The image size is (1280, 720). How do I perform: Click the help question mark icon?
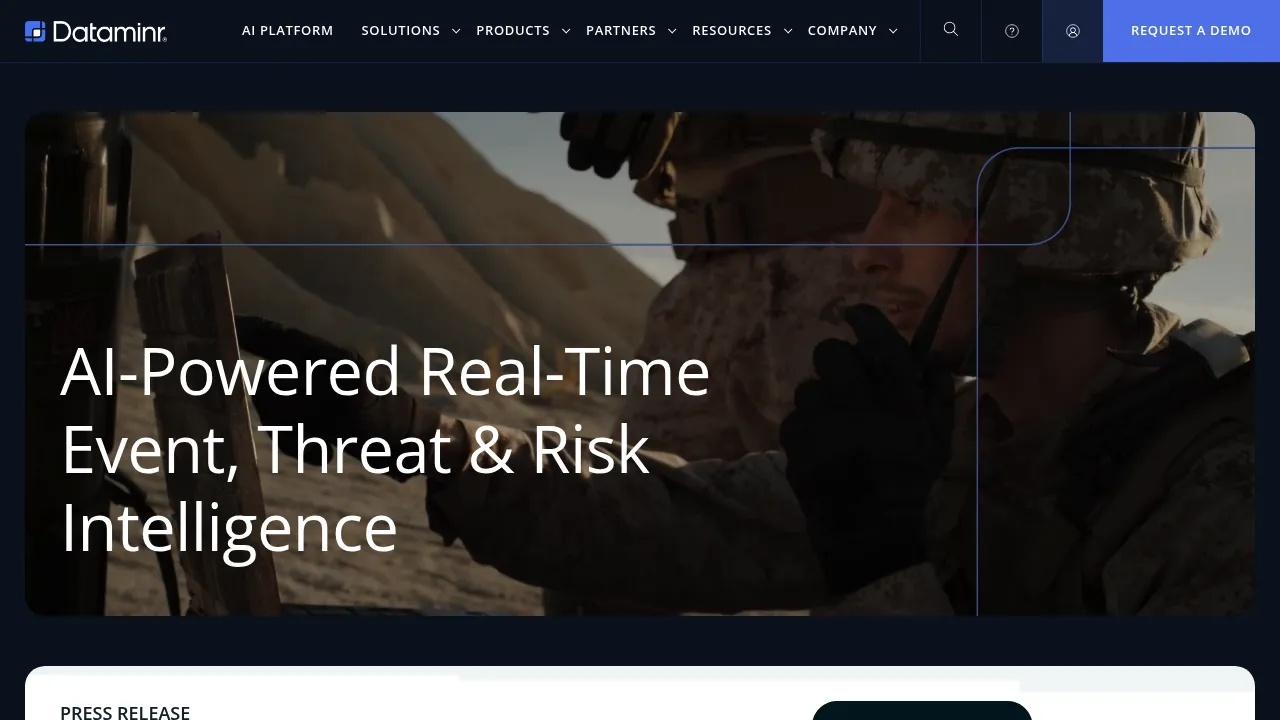click(x=1012, y=31)
